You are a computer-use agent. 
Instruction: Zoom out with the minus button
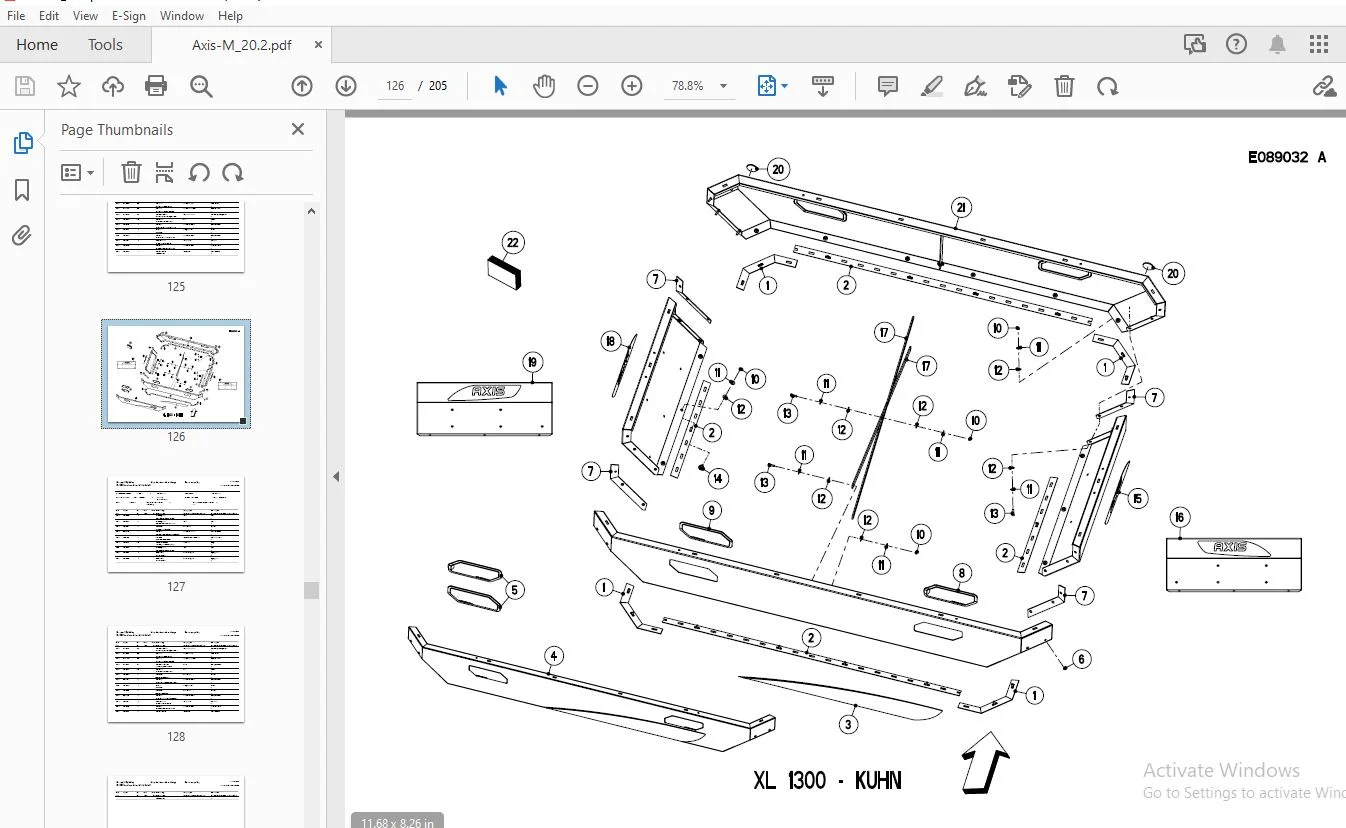pos(588,86)
